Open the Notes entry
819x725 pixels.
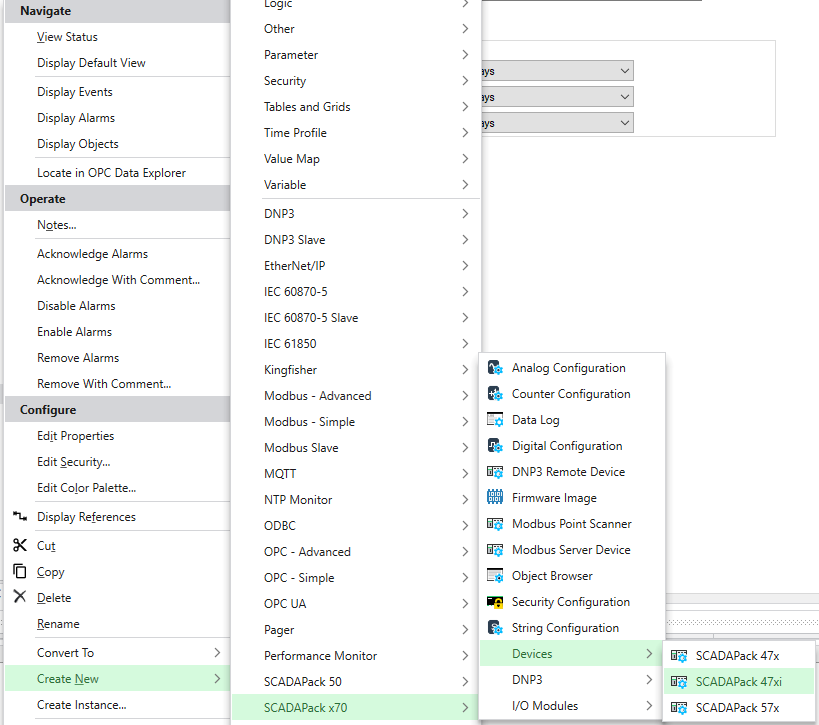click(x=57, y=225)
